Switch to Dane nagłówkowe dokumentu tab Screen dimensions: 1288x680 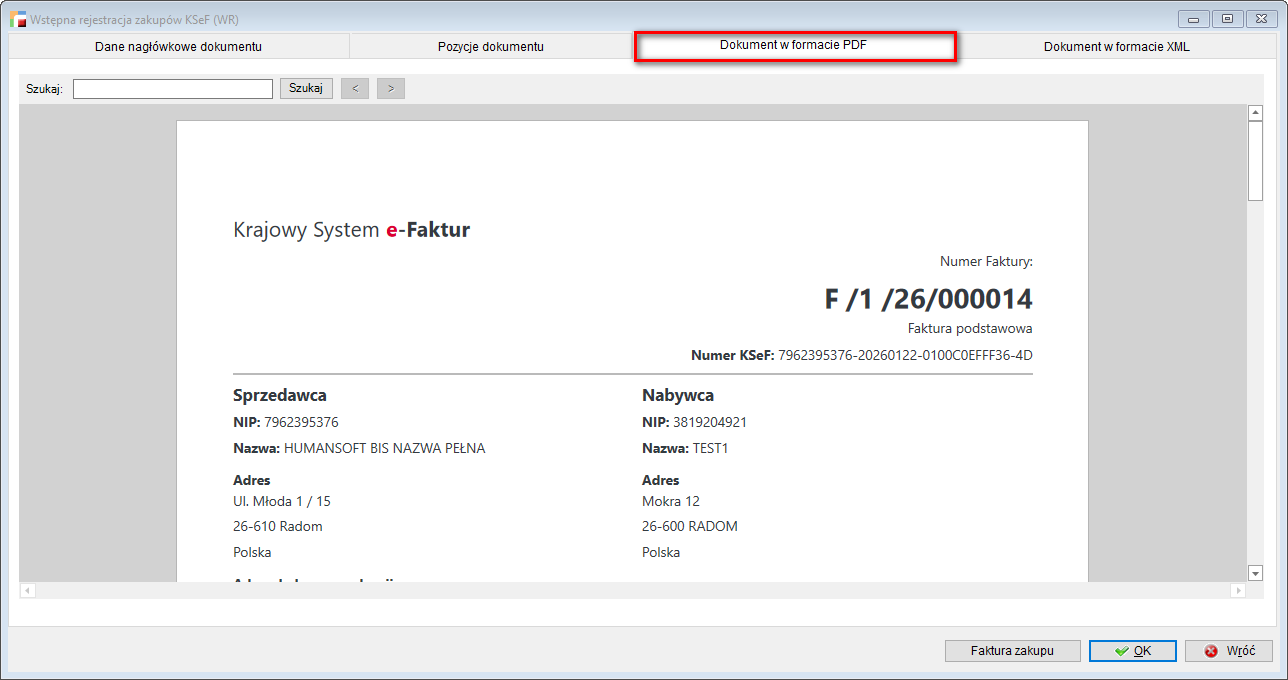(x=178, y=47)
